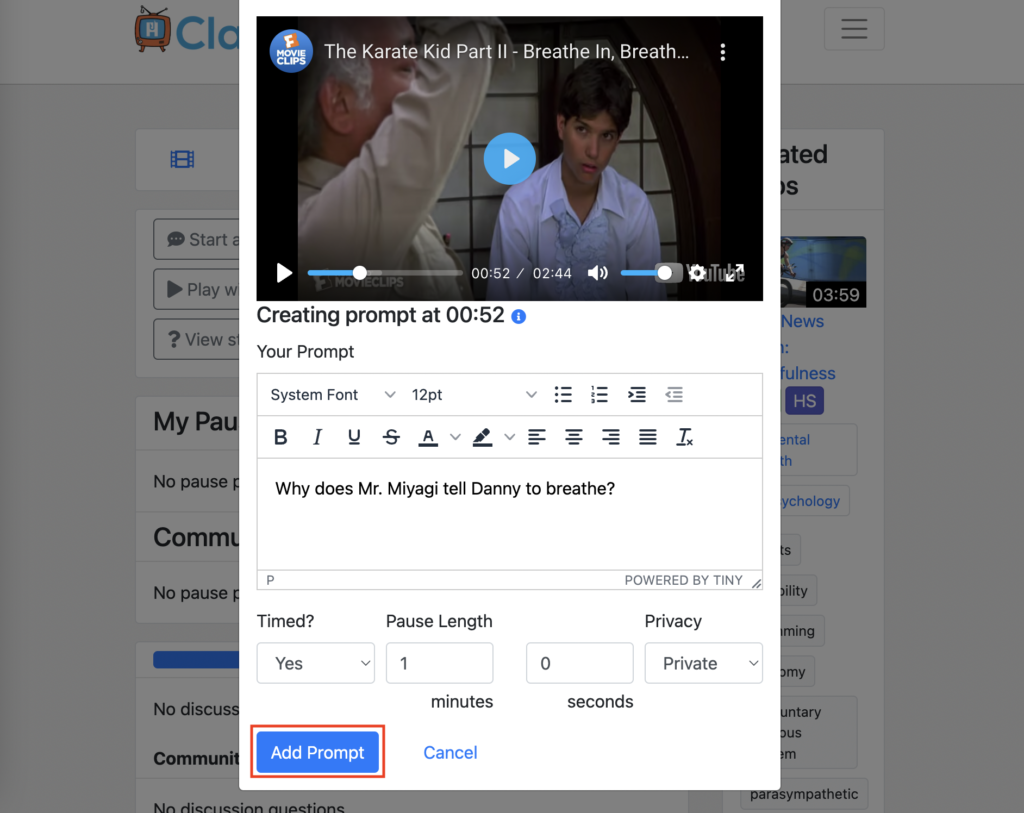Click the Cancel link
The image size is (1024, 813).
[450, 752]
